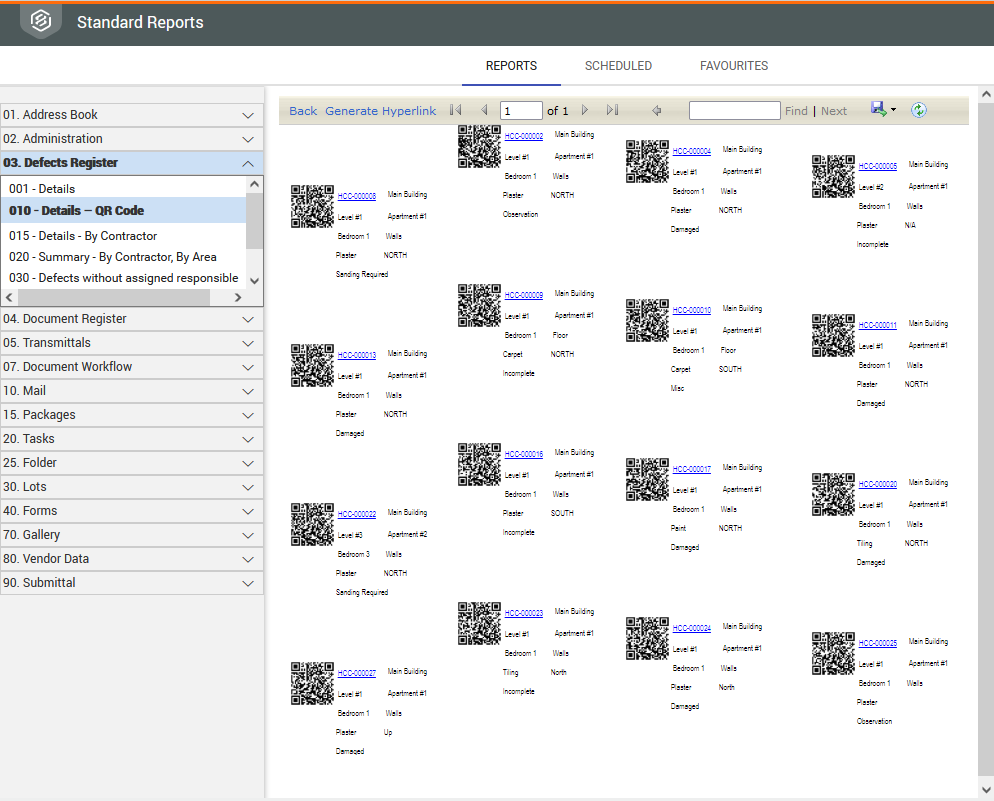The height and width of the screenshot is (801, 994).
Task: Scan QR code thumbnail for HCC-000003
Action: pos(312,206)
